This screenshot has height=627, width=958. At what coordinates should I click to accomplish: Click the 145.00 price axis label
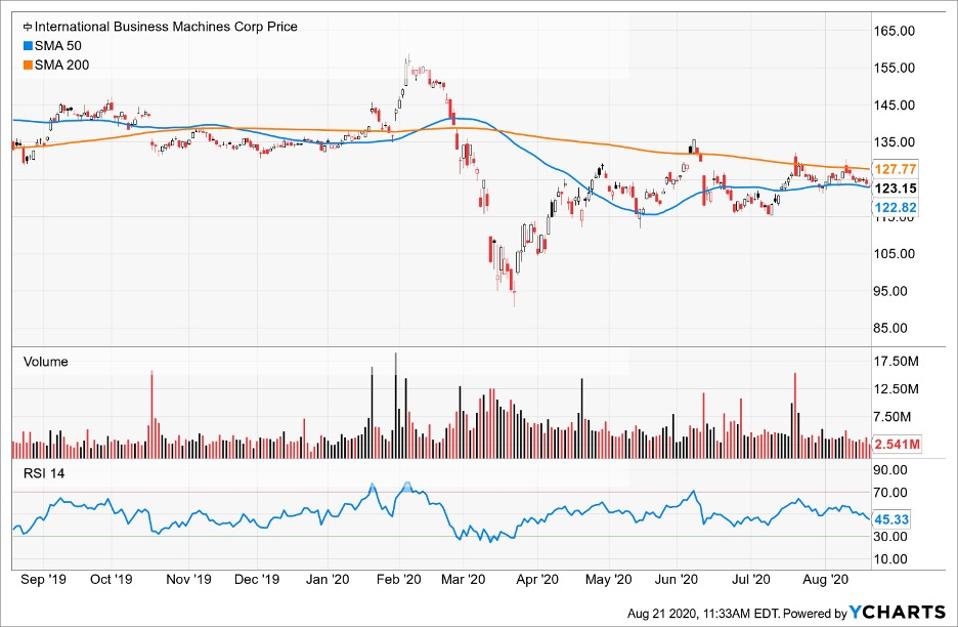pyautogui.click(x=895, y=105)
